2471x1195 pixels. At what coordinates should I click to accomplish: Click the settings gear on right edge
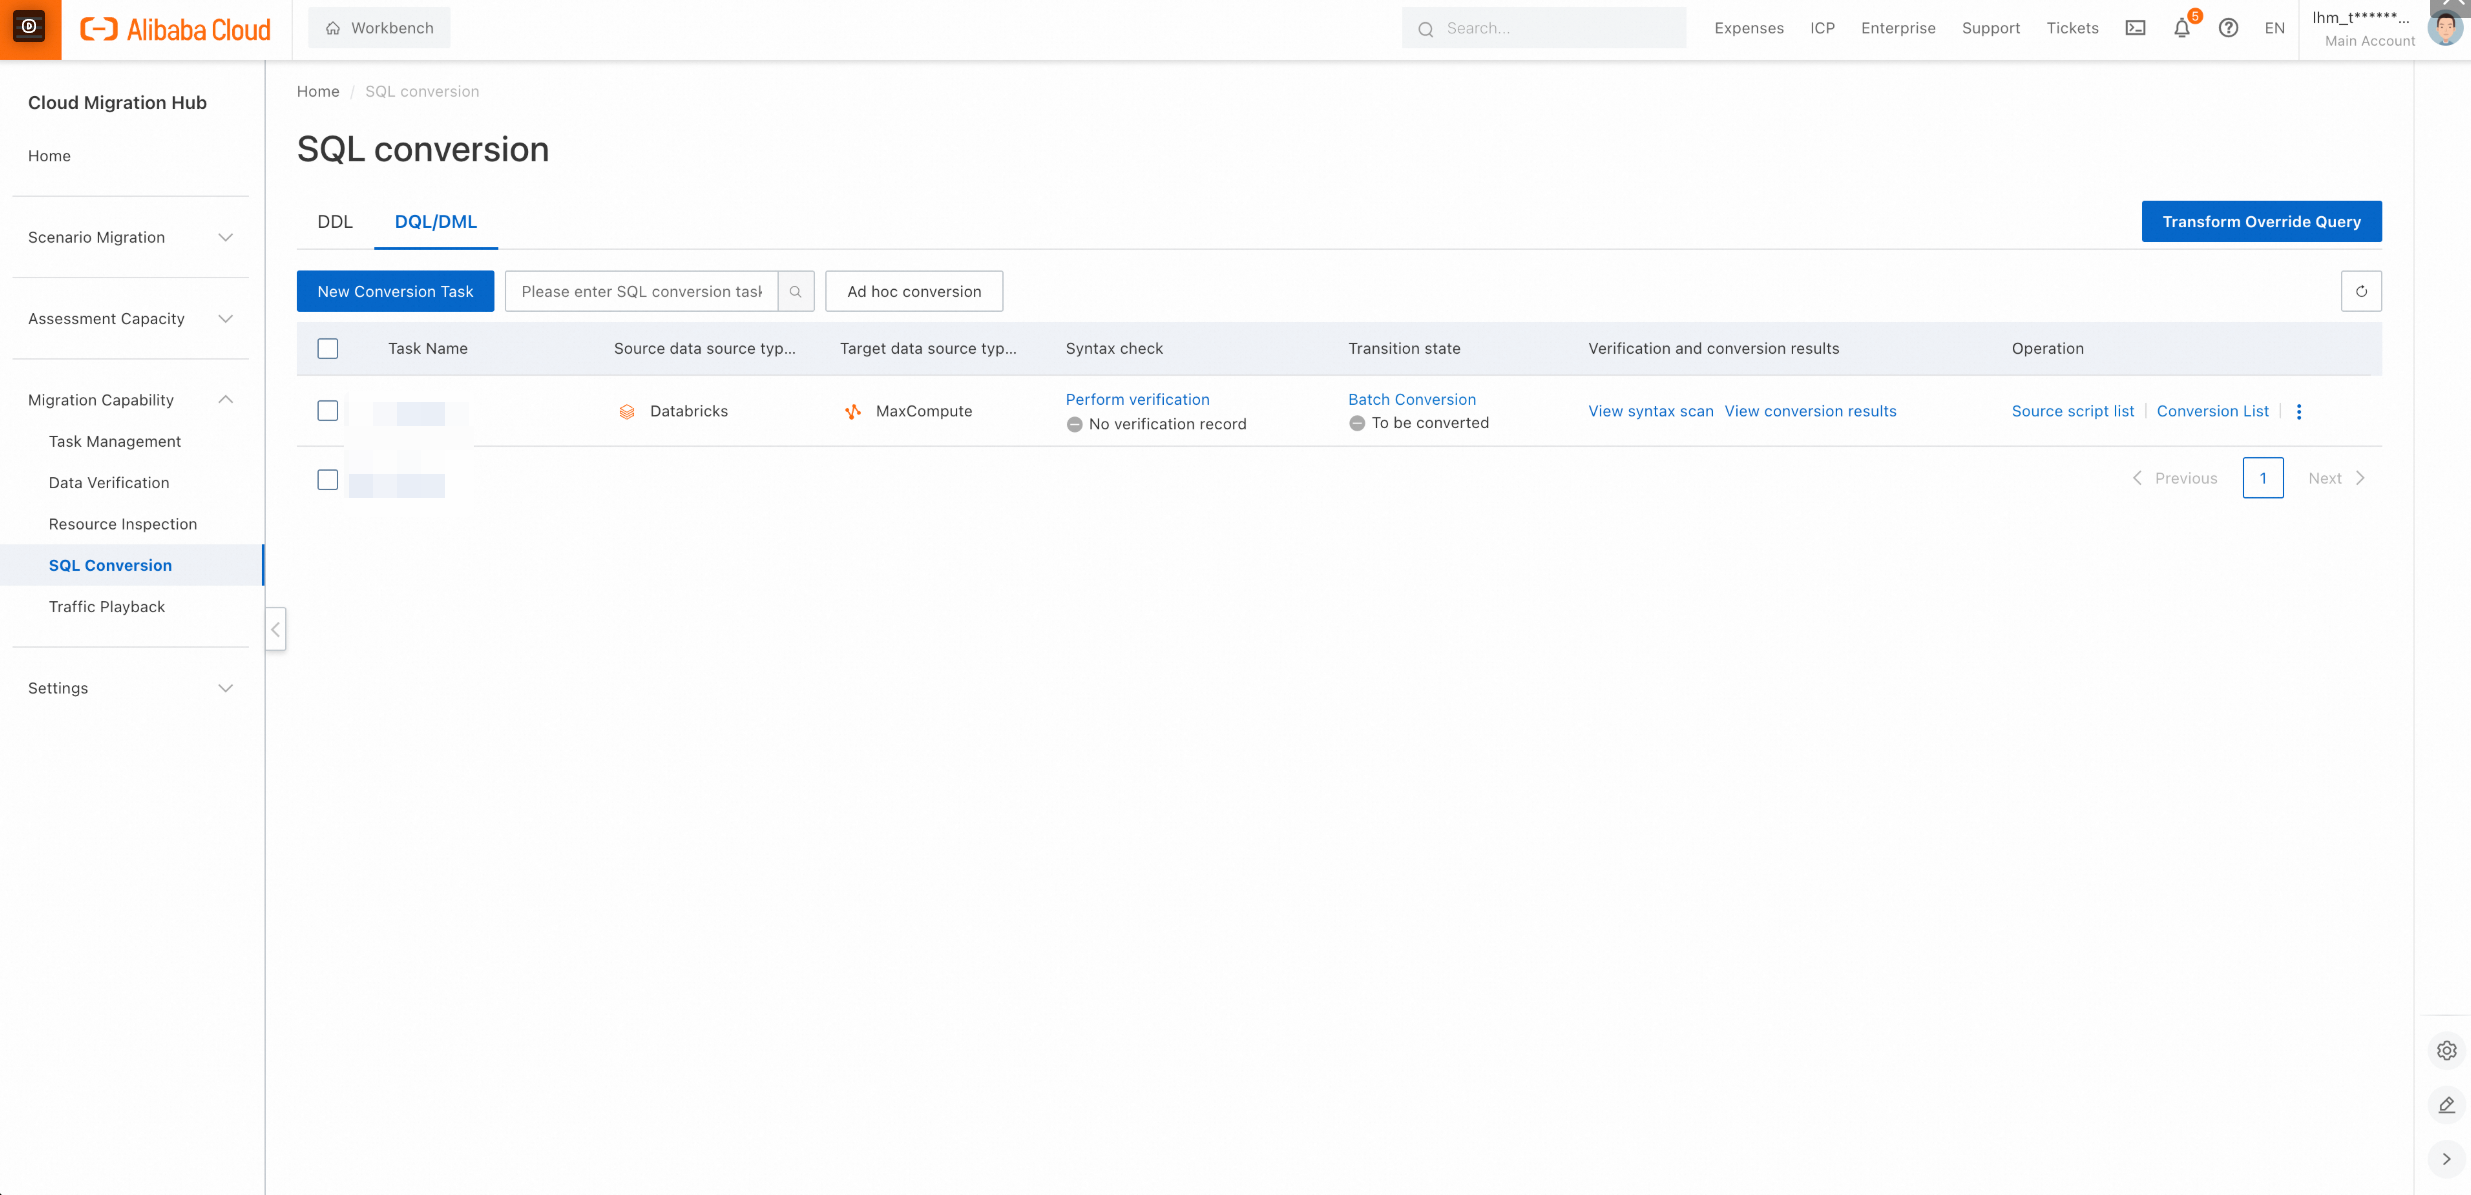tap(2446, 1051)
